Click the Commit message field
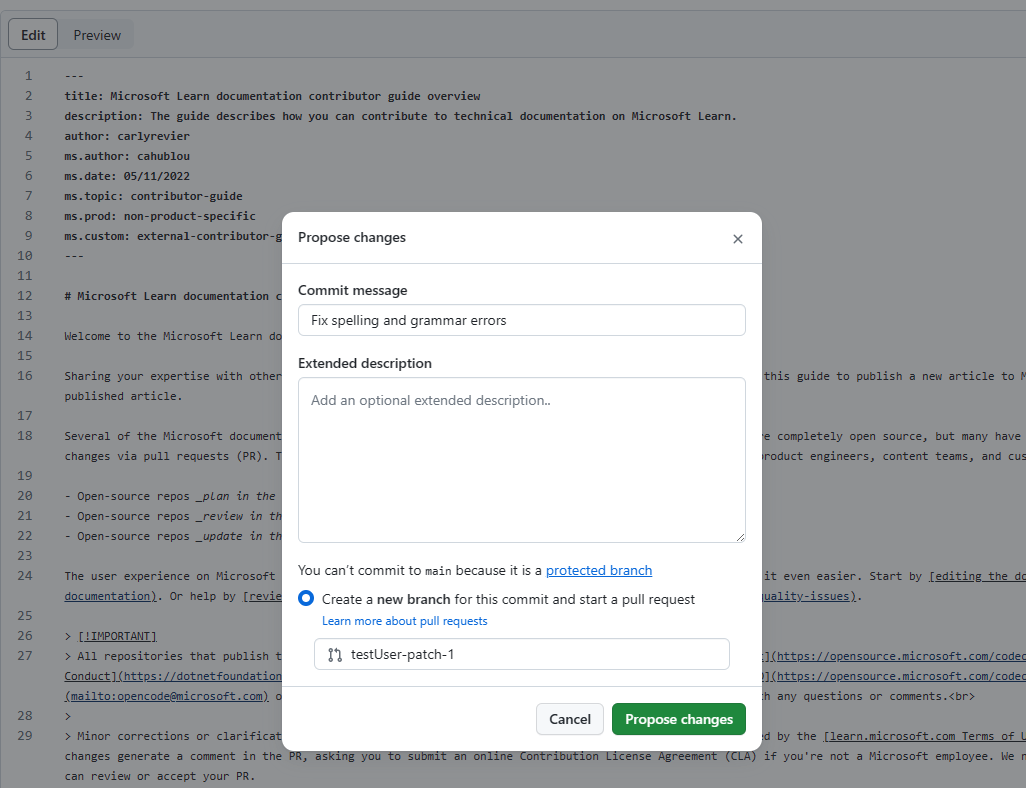The width and height of the screenshot is (1026, 788). pos(521,320)
